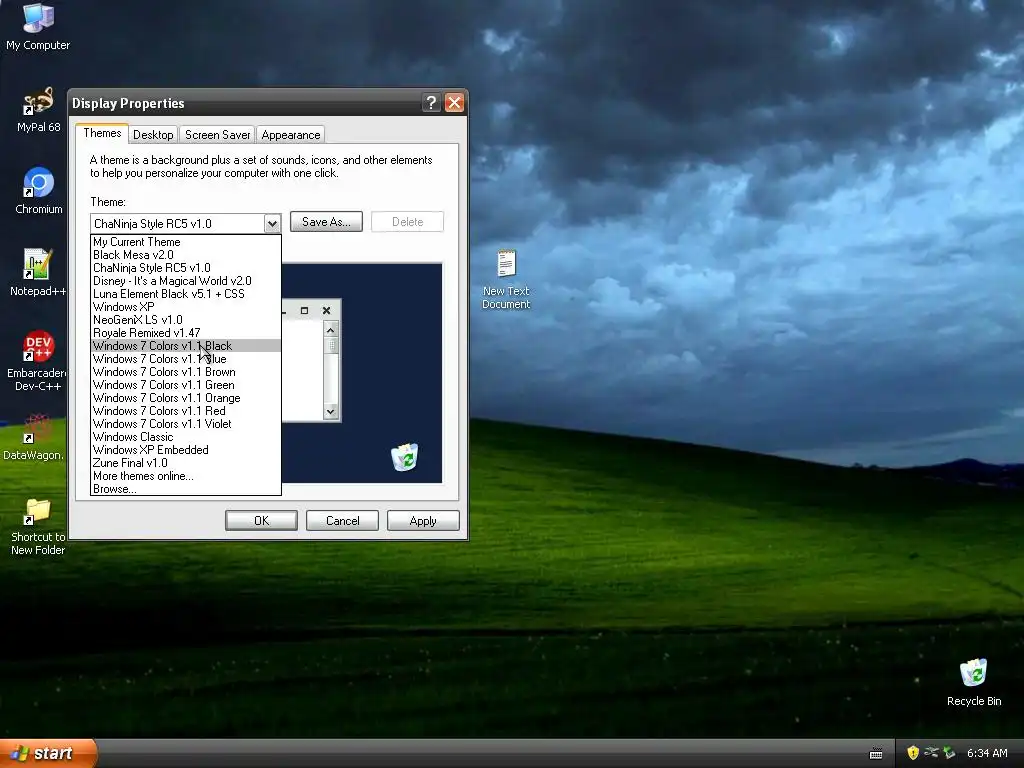The width and height of the screenshot is (1024, 768).
Task: Open the My Computer desktop icon
Action: (x=38, y=26)
